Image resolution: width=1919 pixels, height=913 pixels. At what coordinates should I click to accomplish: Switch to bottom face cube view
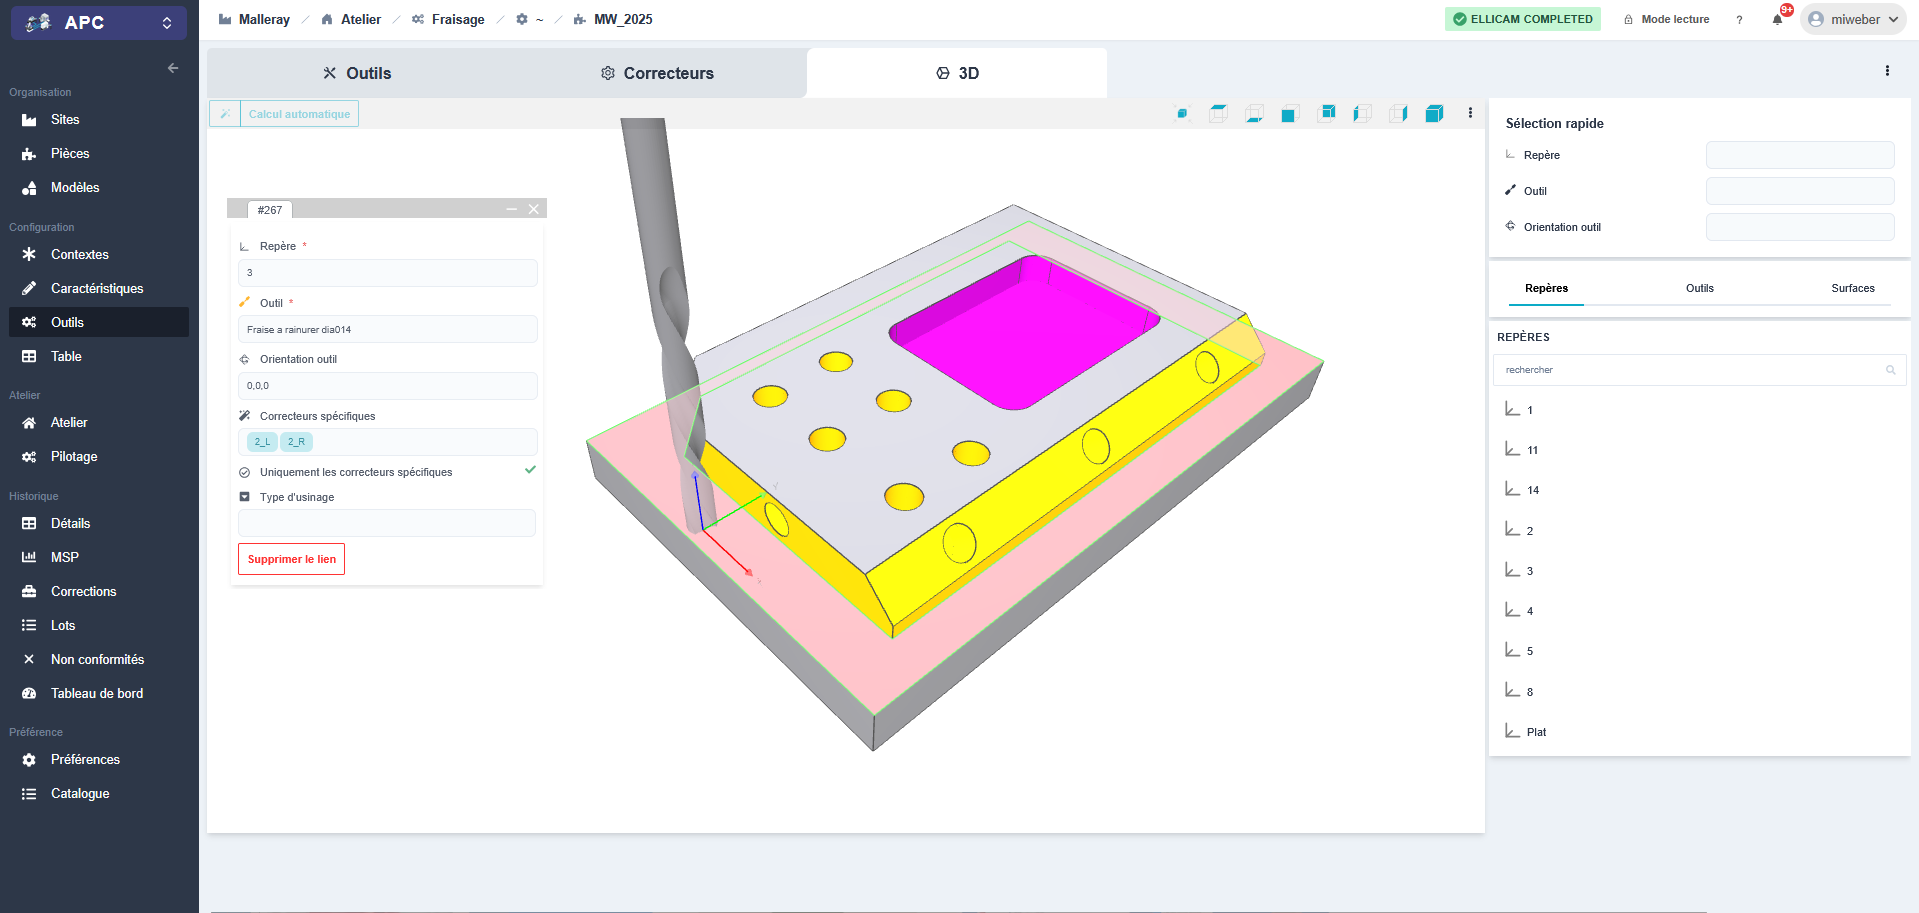pyautogui.click(x=1254, y=114)
